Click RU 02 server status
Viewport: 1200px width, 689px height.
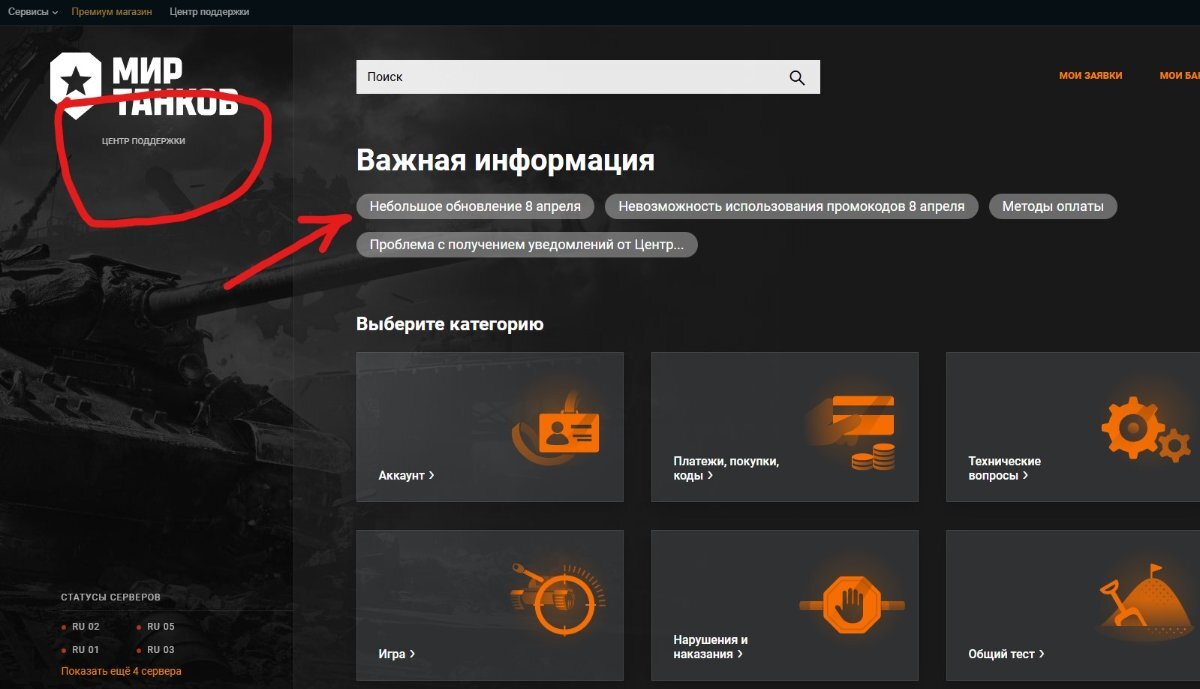tap(81, 627)
